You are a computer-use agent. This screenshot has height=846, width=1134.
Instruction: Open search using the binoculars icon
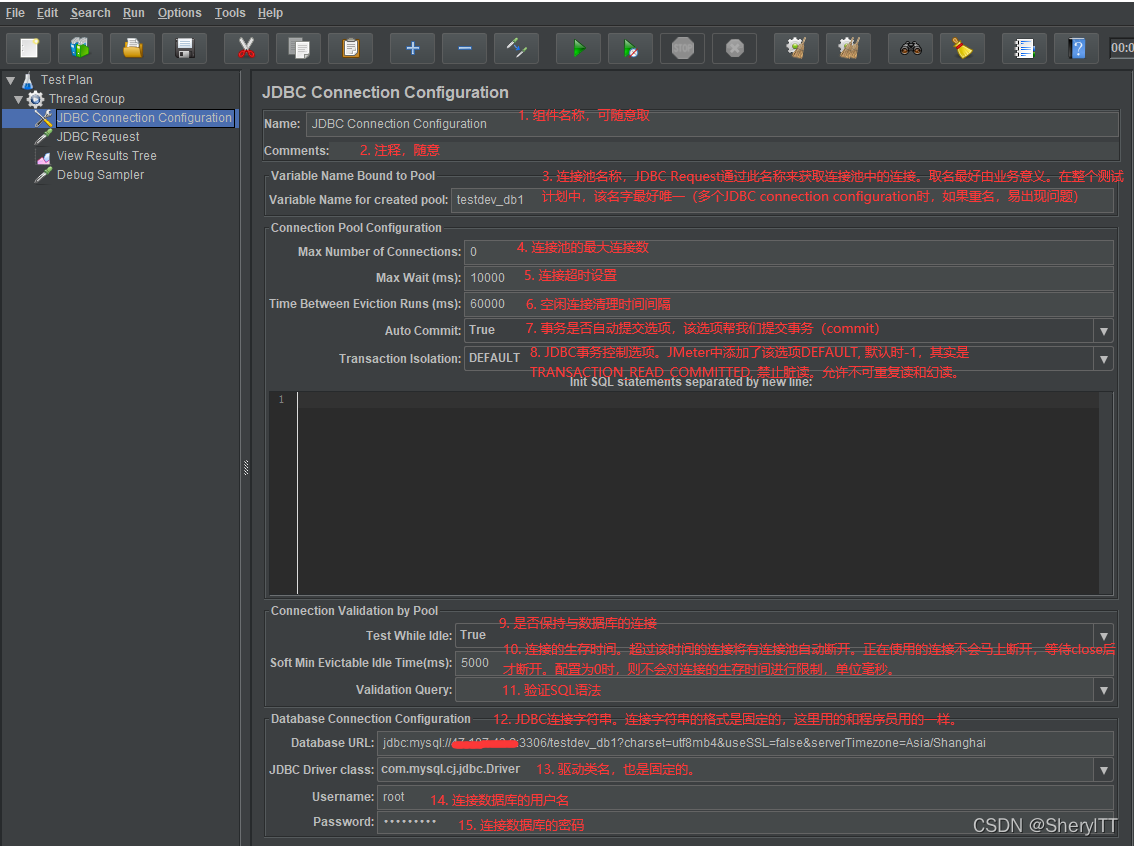pos(910,47)
